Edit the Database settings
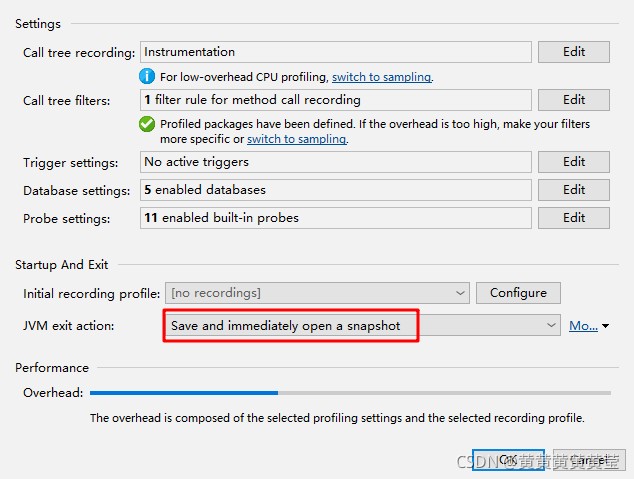Viewport: 634px width, 479px height. point(573,190)
